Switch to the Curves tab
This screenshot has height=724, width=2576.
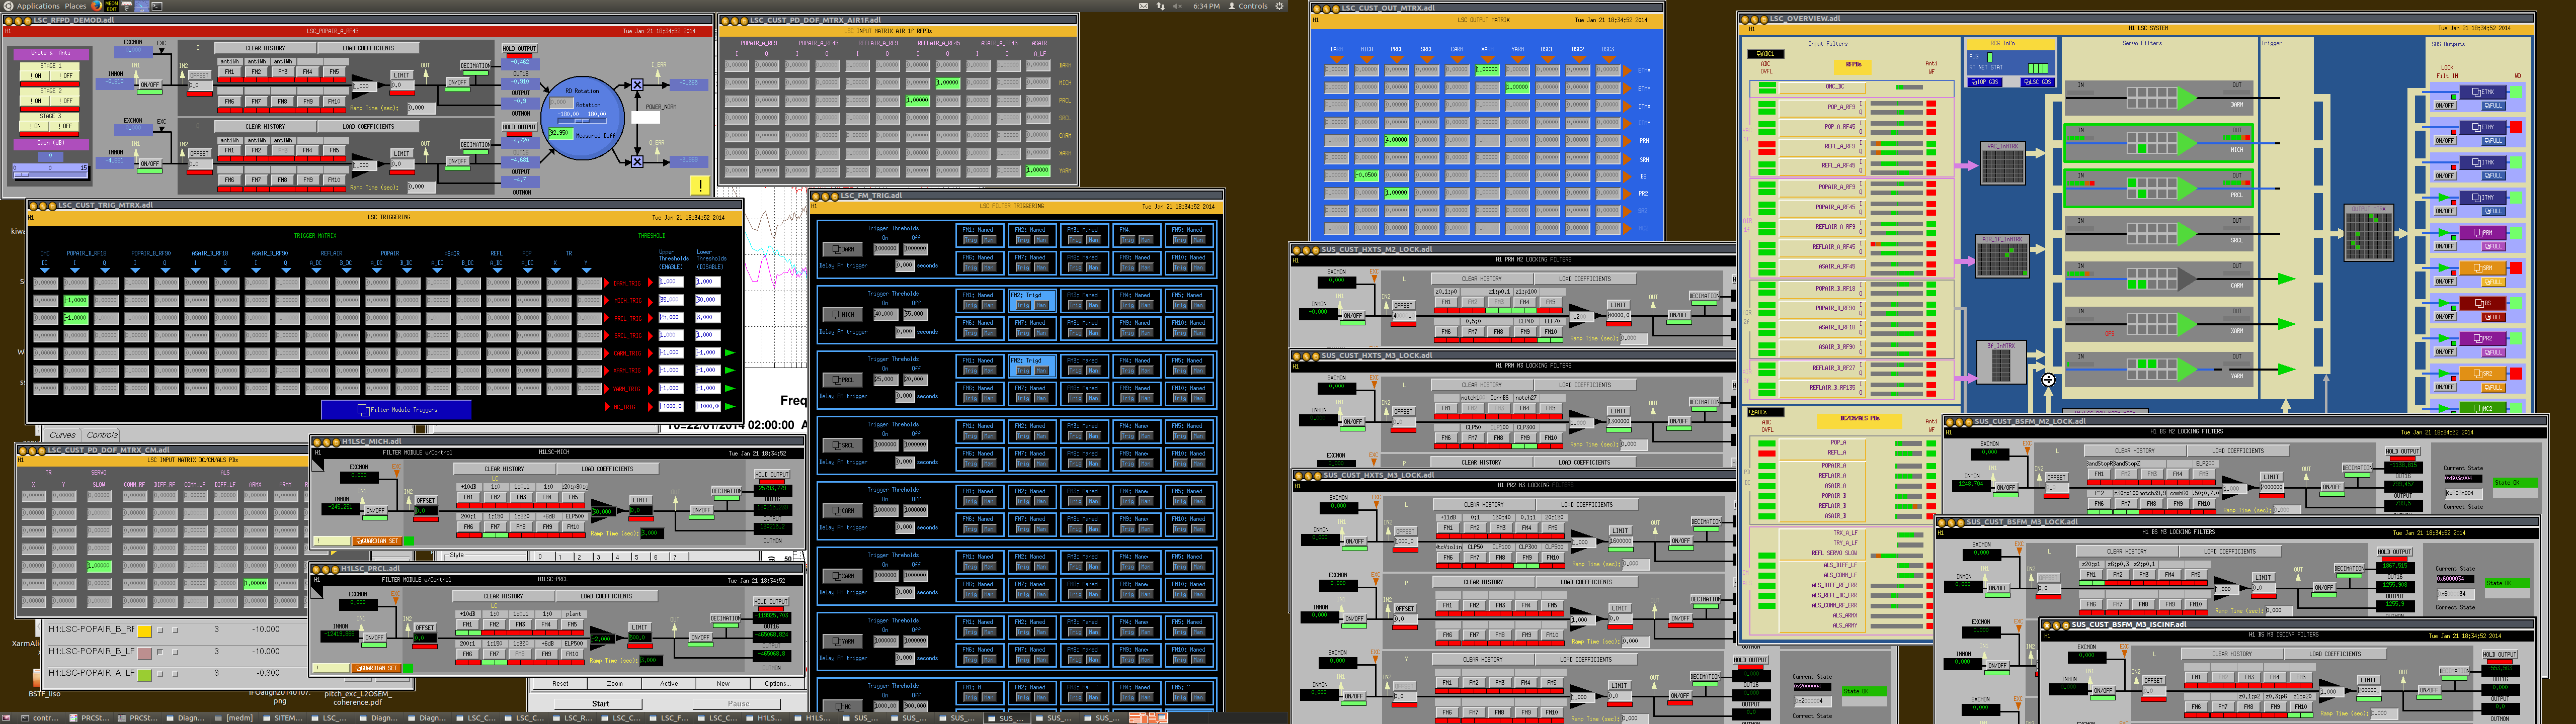point(62,435)
